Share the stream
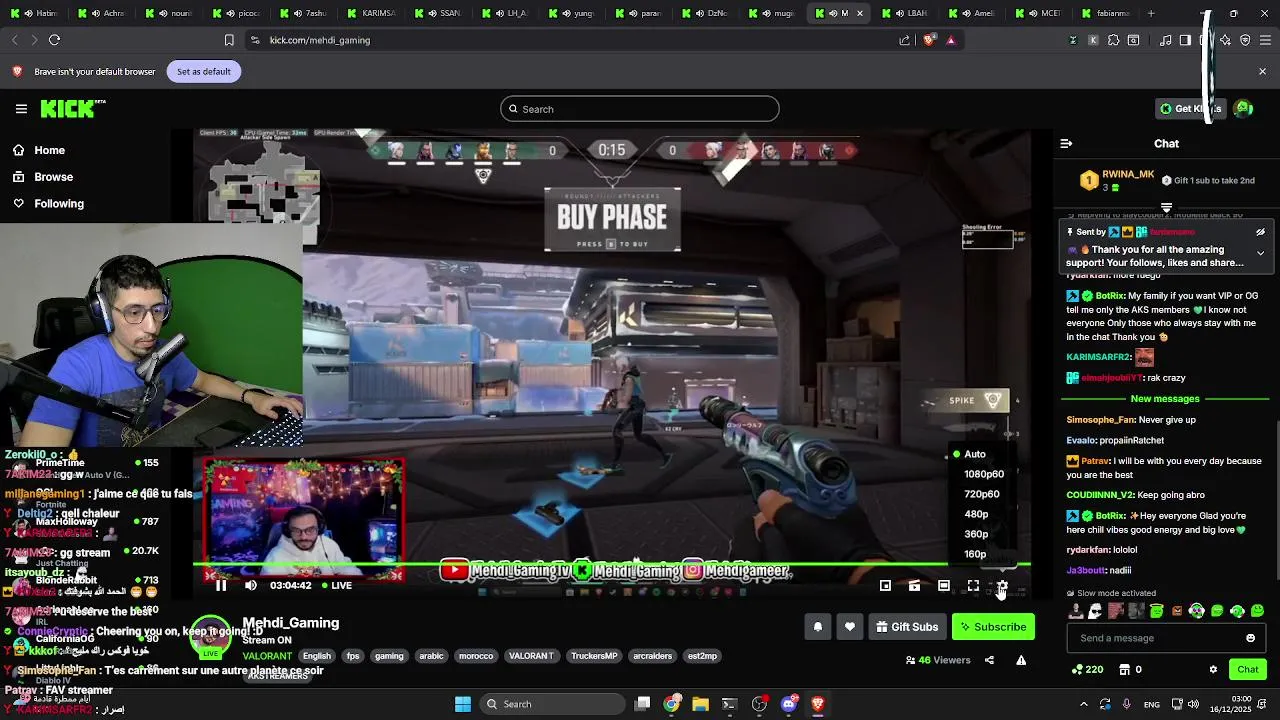The height and width of the screenshot is (720, 1280). tap(989, 660)
